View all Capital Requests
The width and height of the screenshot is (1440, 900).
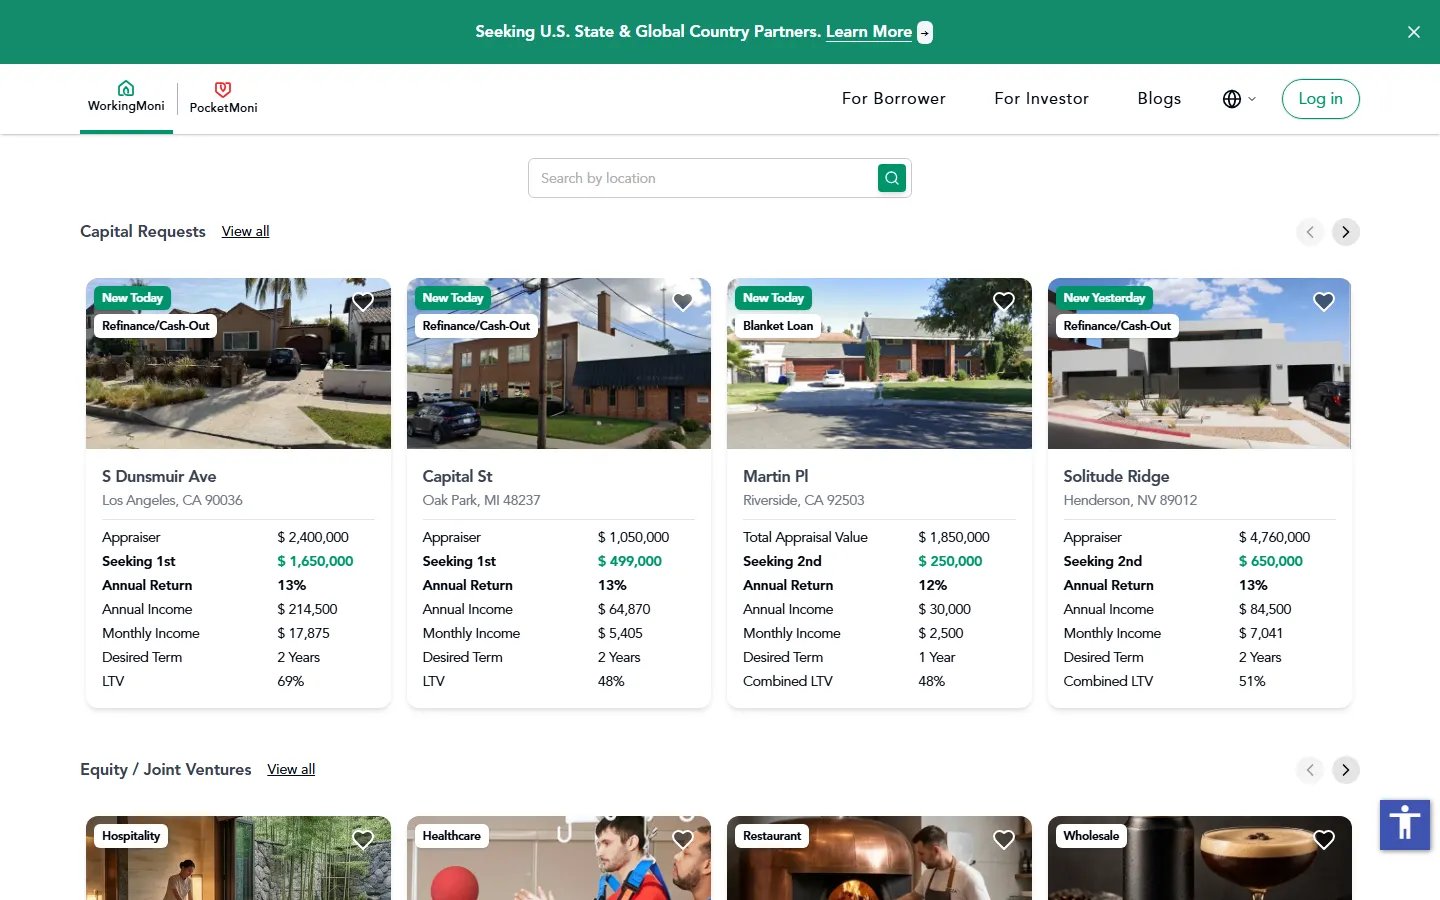point(245,231)
